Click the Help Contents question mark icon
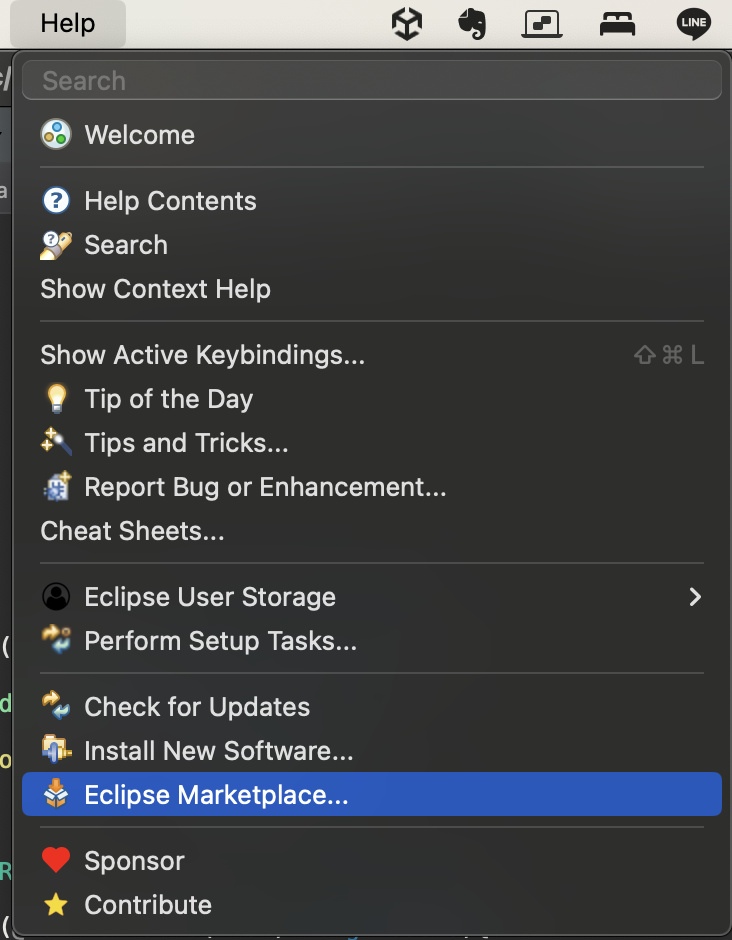732x940 pixels. pos(56,201)
